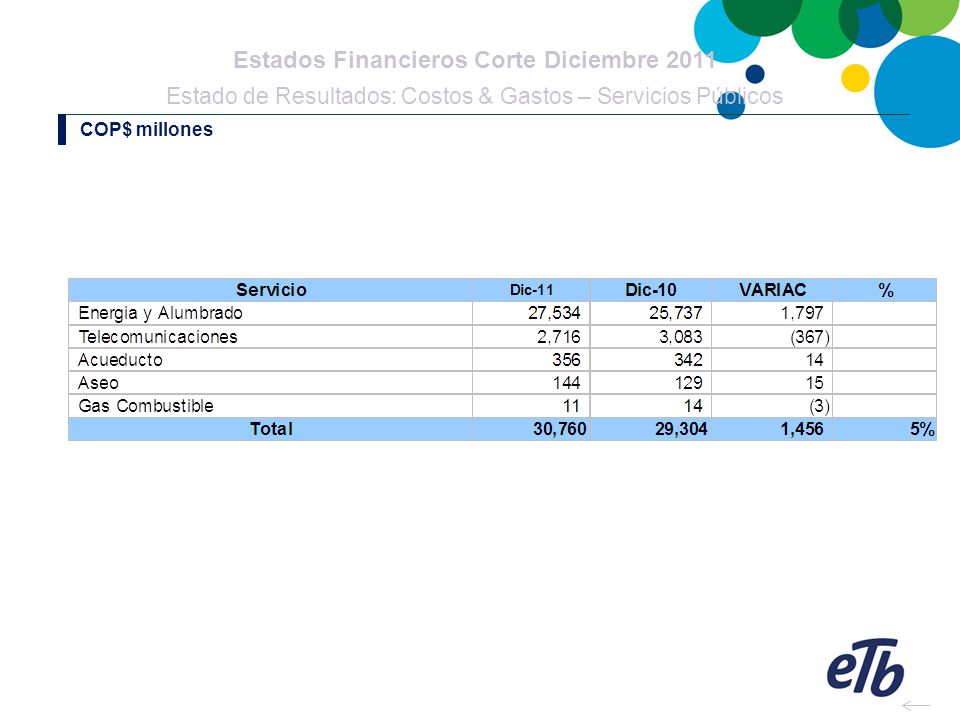Image resolution: width=960 pixels, height=720 pixels.
Task: Click the 'Servicio' column header
Action: [x=271, y=290]
